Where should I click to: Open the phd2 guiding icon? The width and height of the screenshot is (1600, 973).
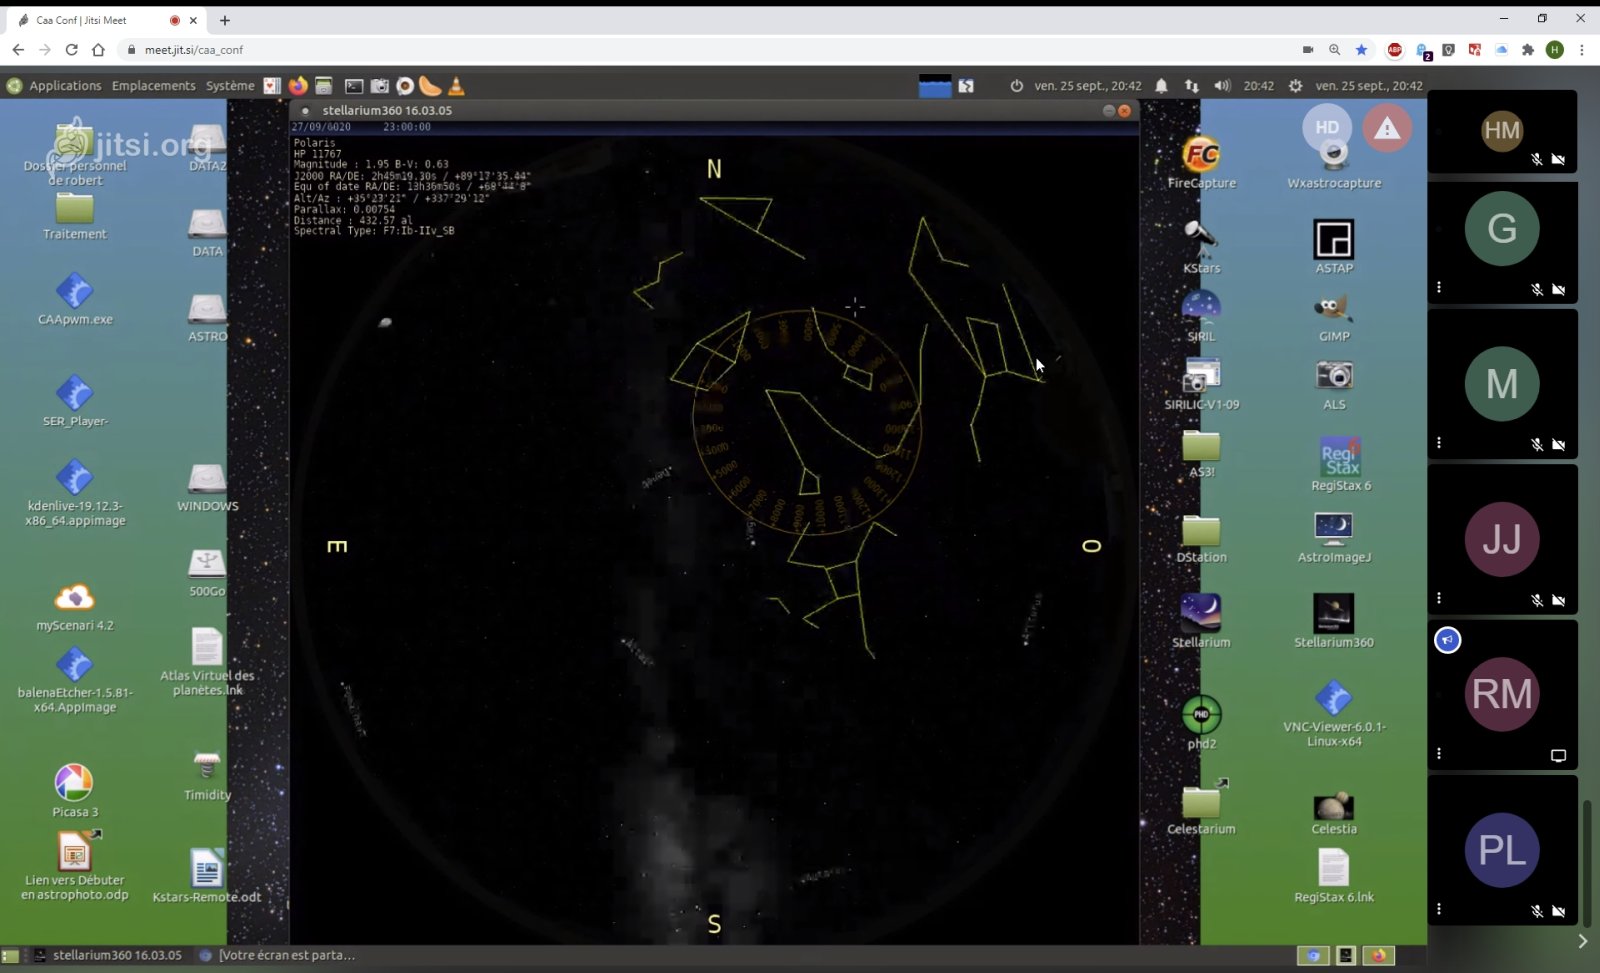click(x=1201, y=714)
